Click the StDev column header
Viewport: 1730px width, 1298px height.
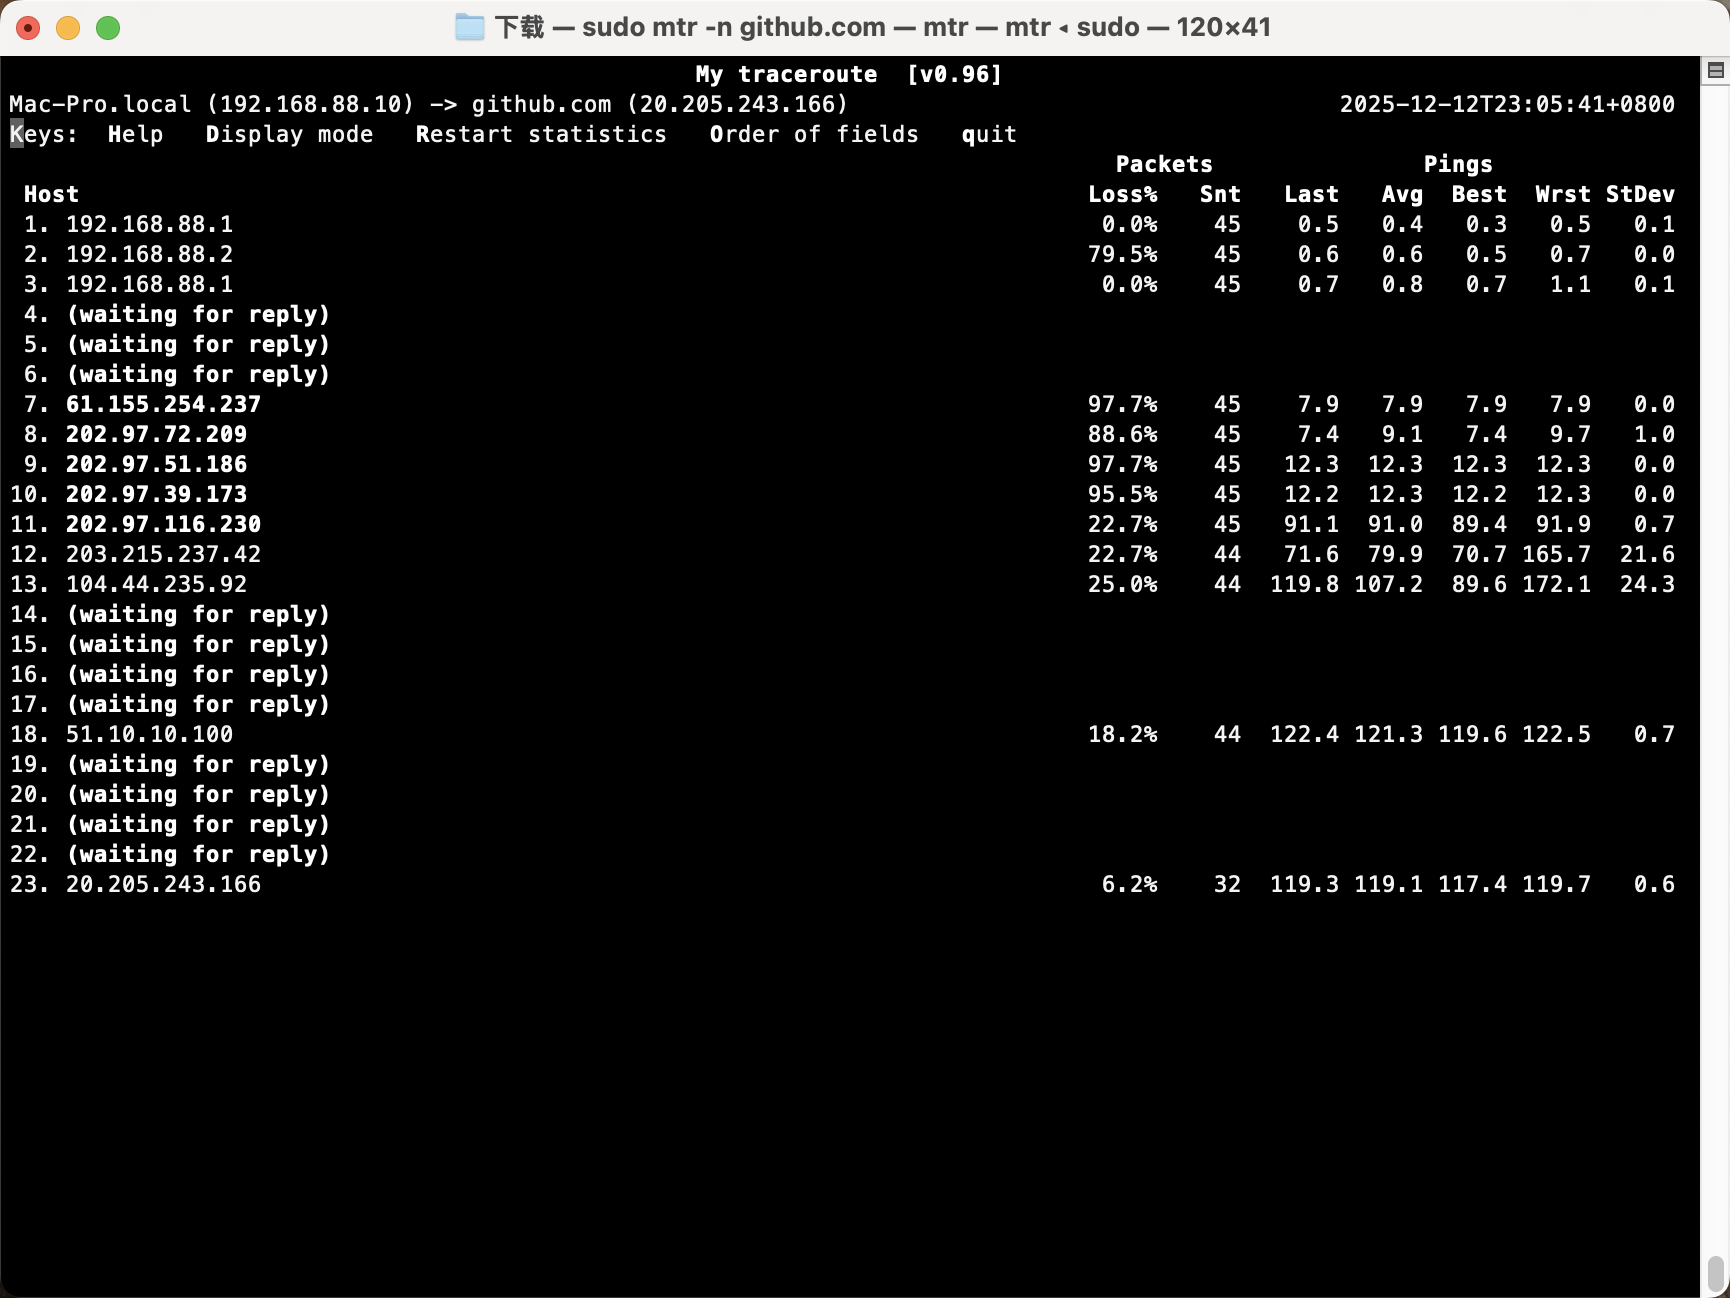[x=1639, y=194]
